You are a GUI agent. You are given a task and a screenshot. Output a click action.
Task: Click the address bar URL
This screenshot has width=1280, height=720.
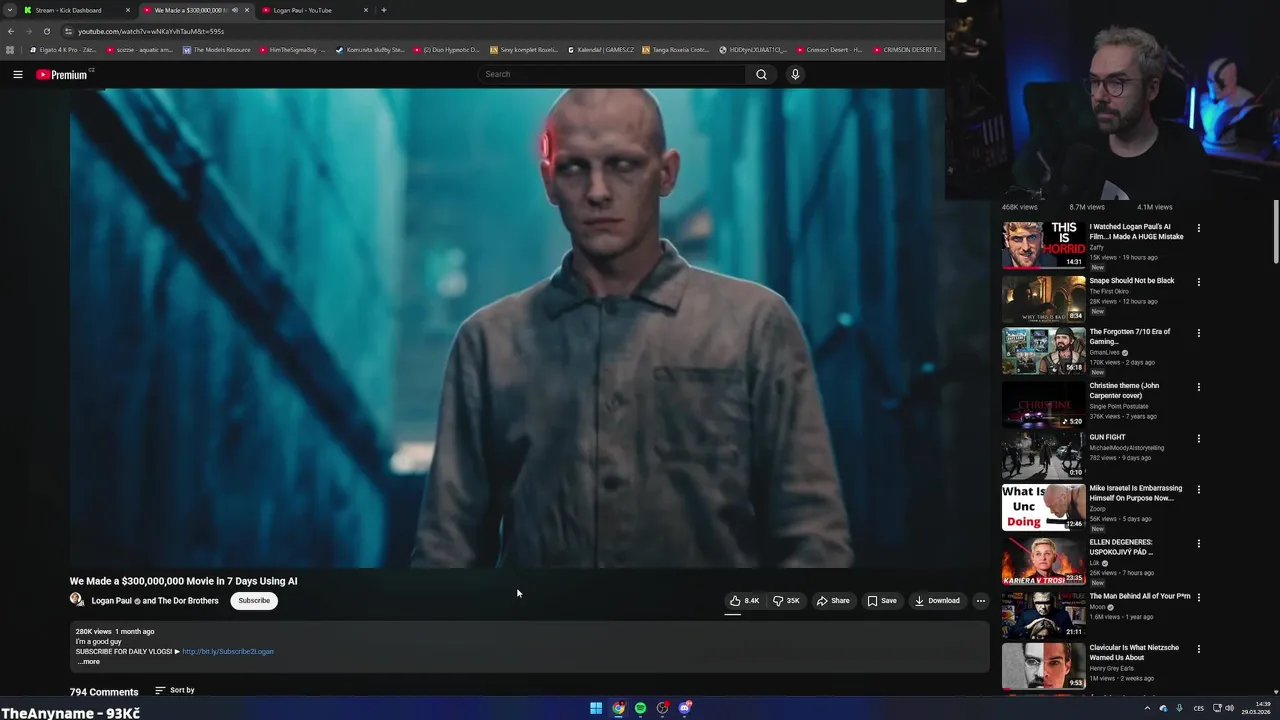(151, 31)
